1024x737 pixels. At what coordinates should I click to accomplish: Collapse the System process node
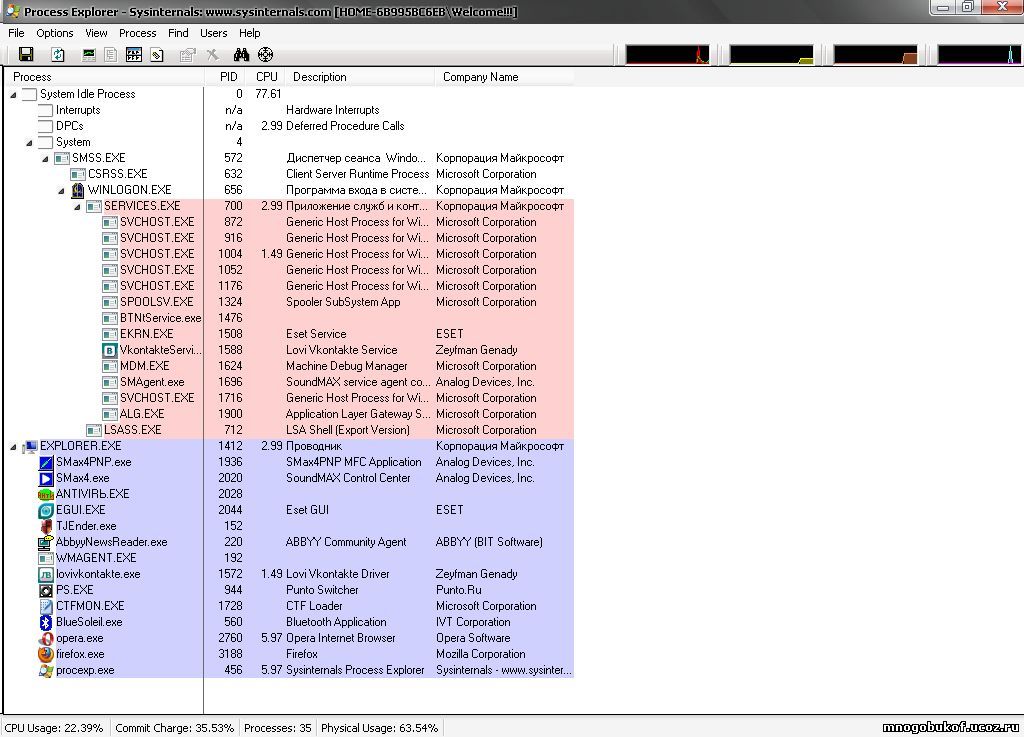[x=29, y=142]
